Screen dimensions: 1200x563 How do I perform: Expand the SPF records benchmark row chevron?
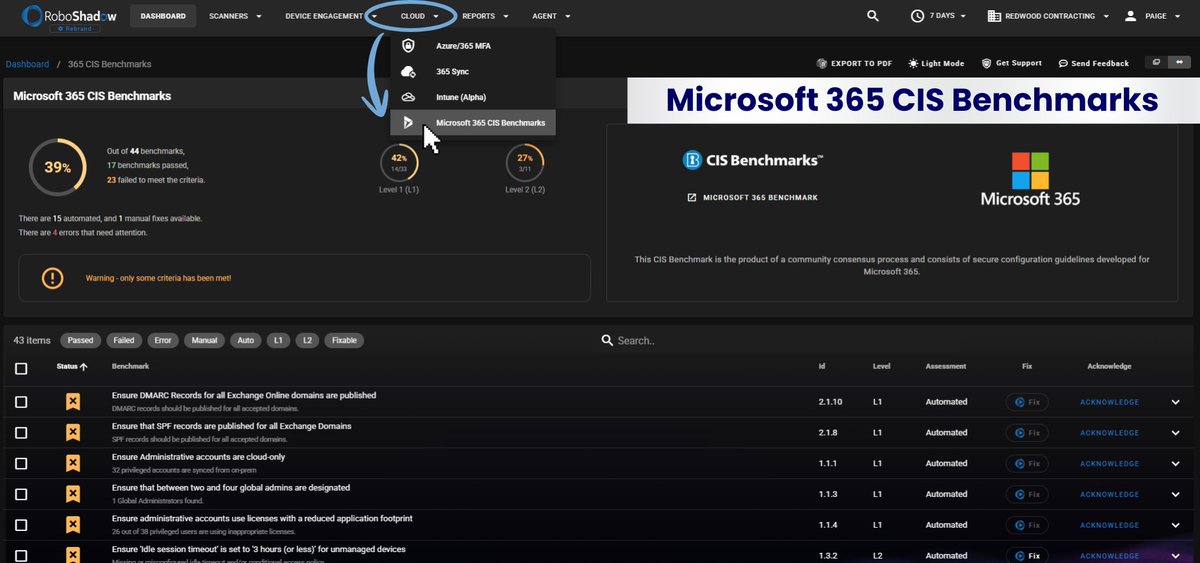coord(1176,433)
